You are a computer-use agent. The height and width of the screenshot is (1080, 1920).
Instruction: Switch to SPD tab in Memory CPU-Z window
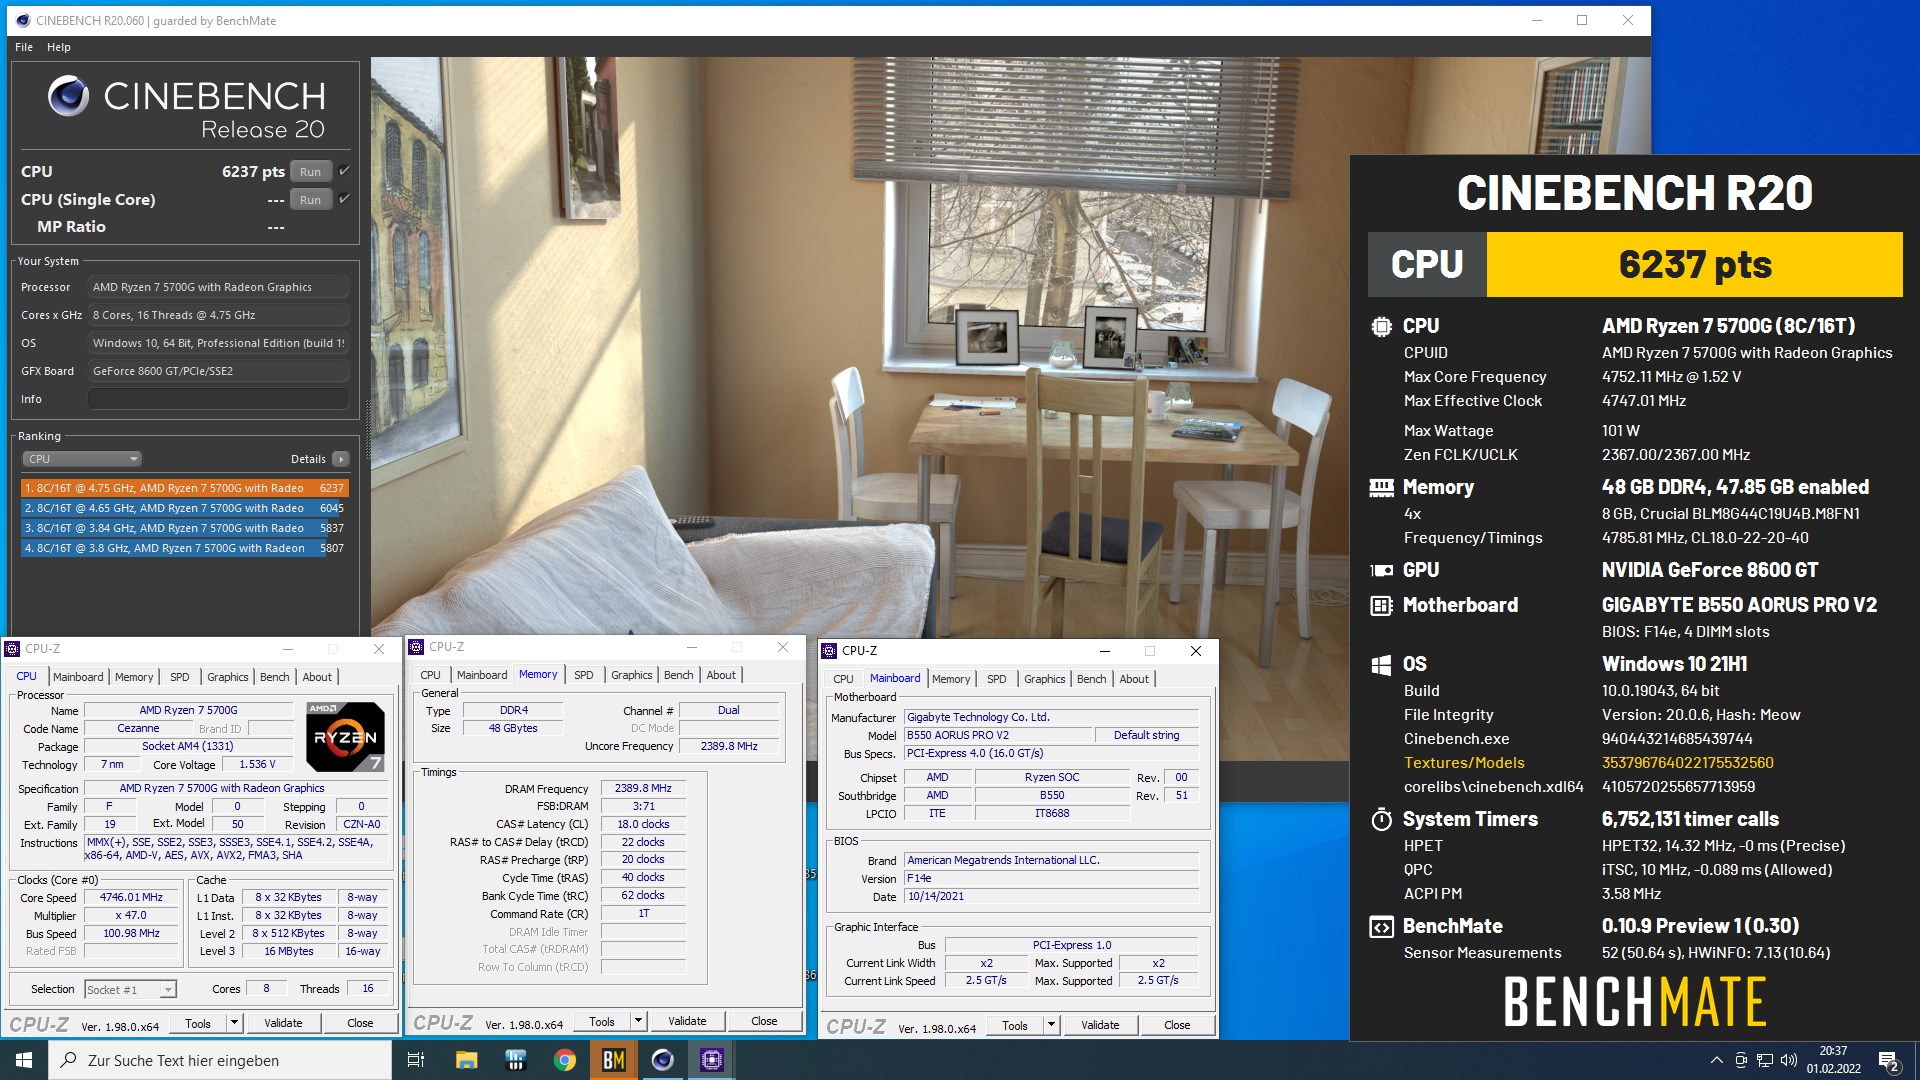584,675
